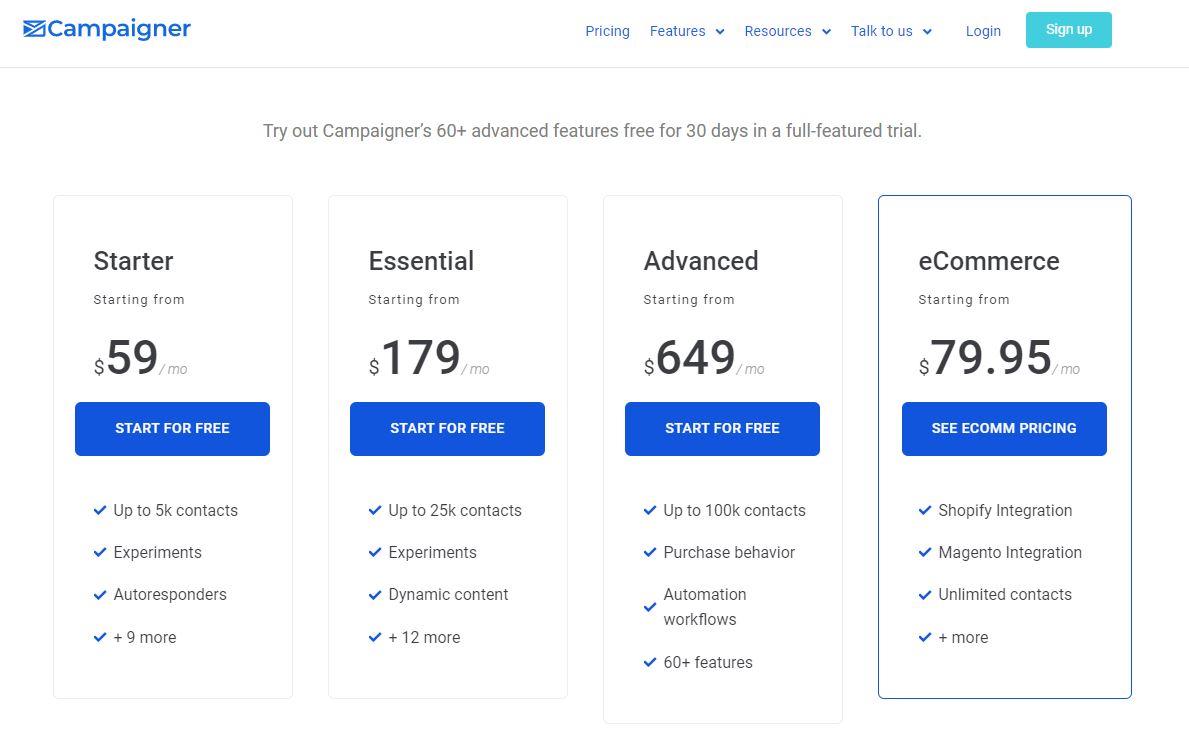
Task: Click the Campaigner envelope logo
Action: (107, 29)
